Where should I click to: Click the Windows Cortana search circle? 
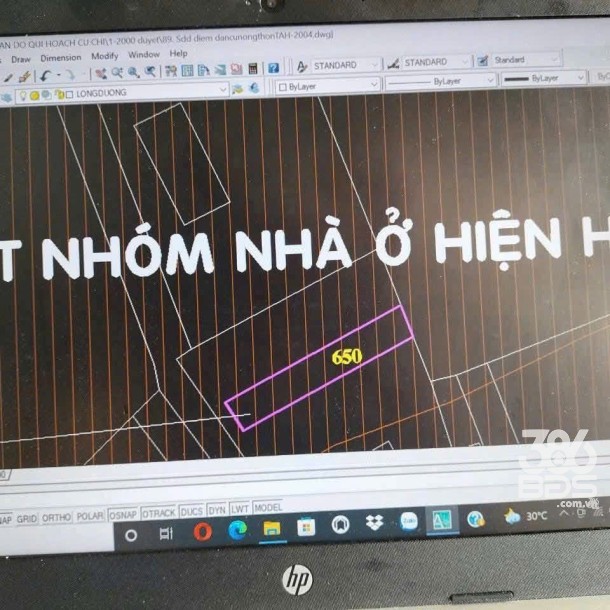pos(131,536)
